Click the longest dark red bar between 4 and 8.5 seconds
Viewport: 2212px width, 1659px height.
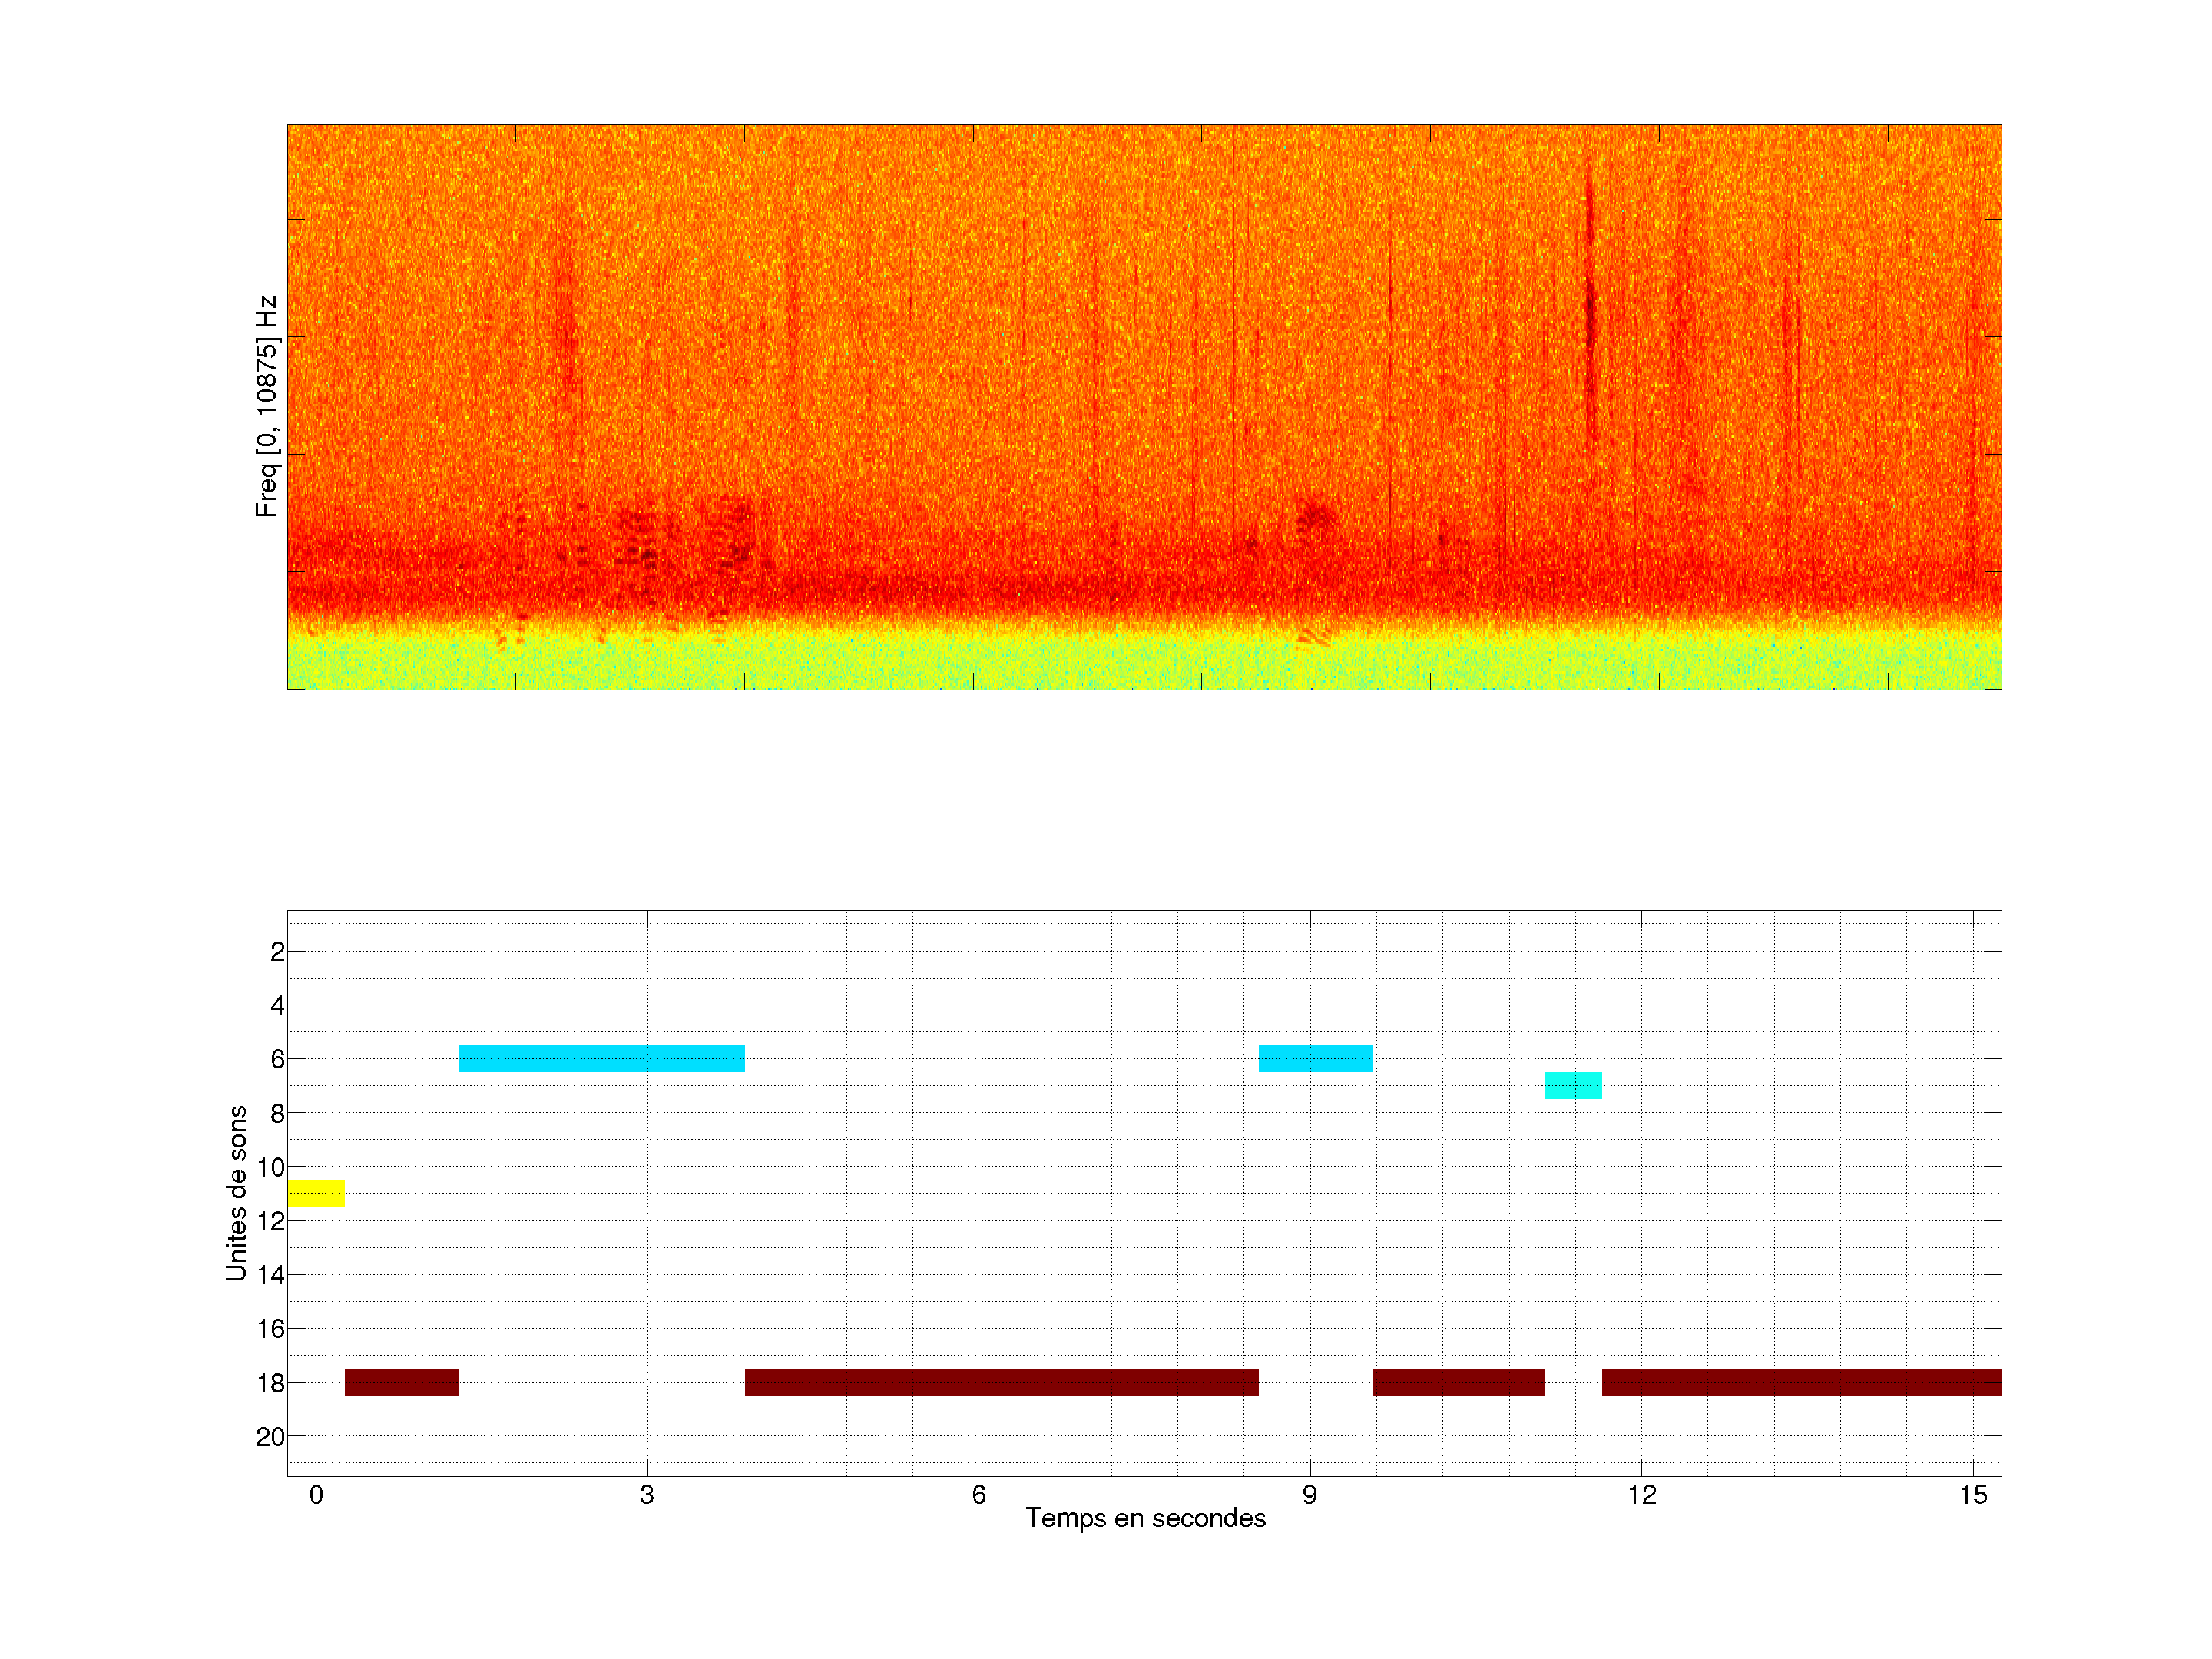click(1001, 1382)
